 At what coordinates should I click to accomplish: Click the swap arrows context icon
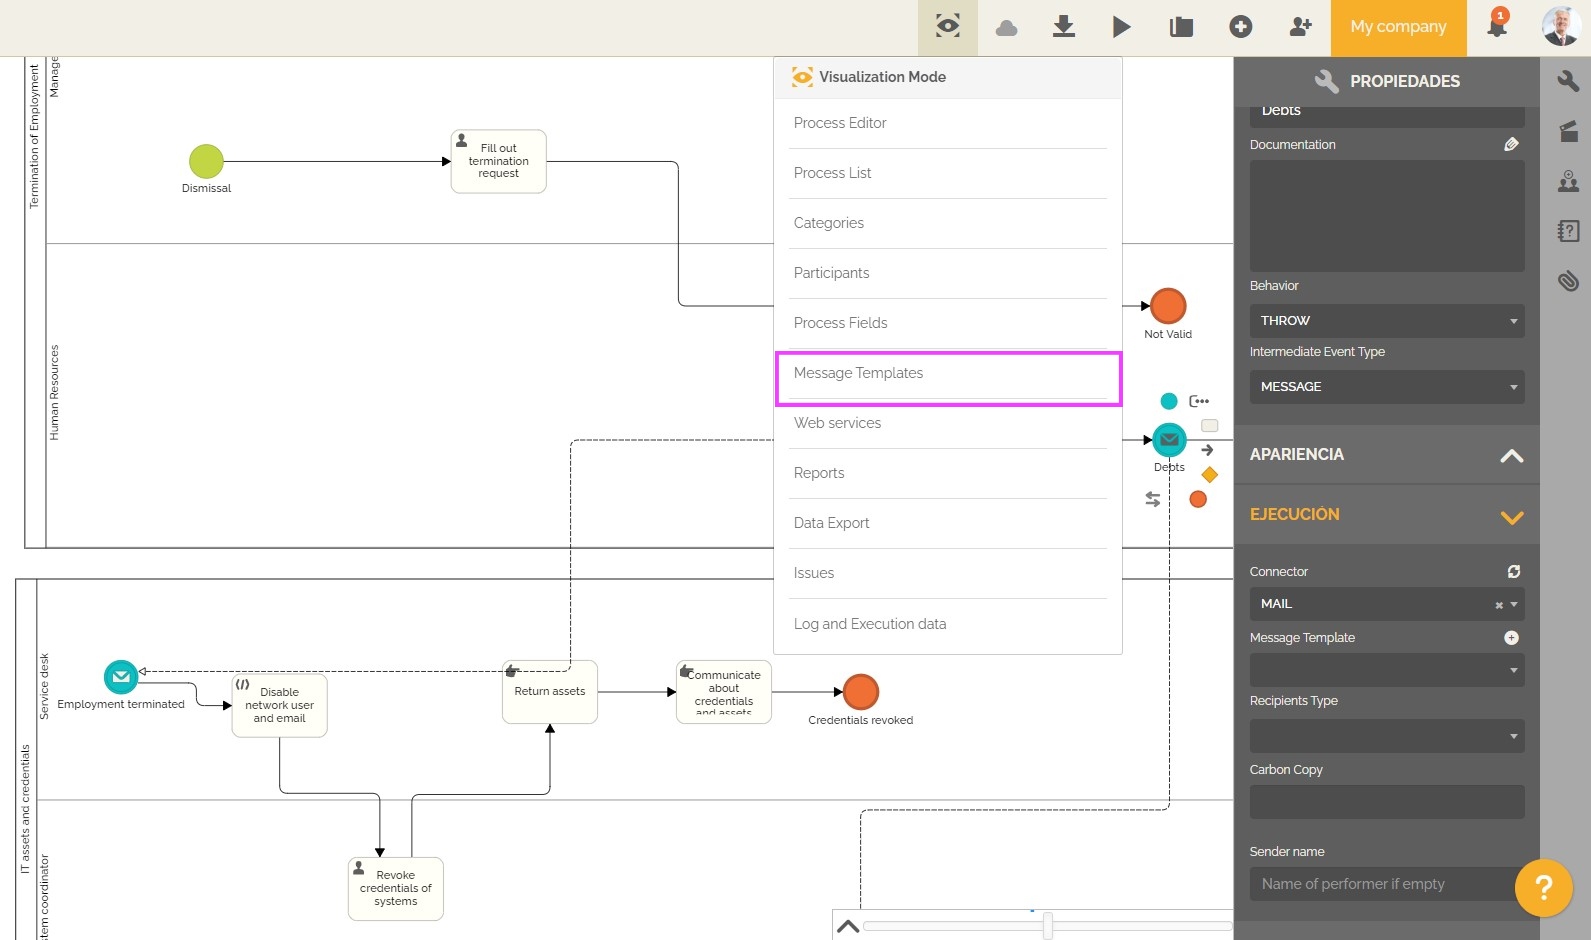tap(1152, 498)
